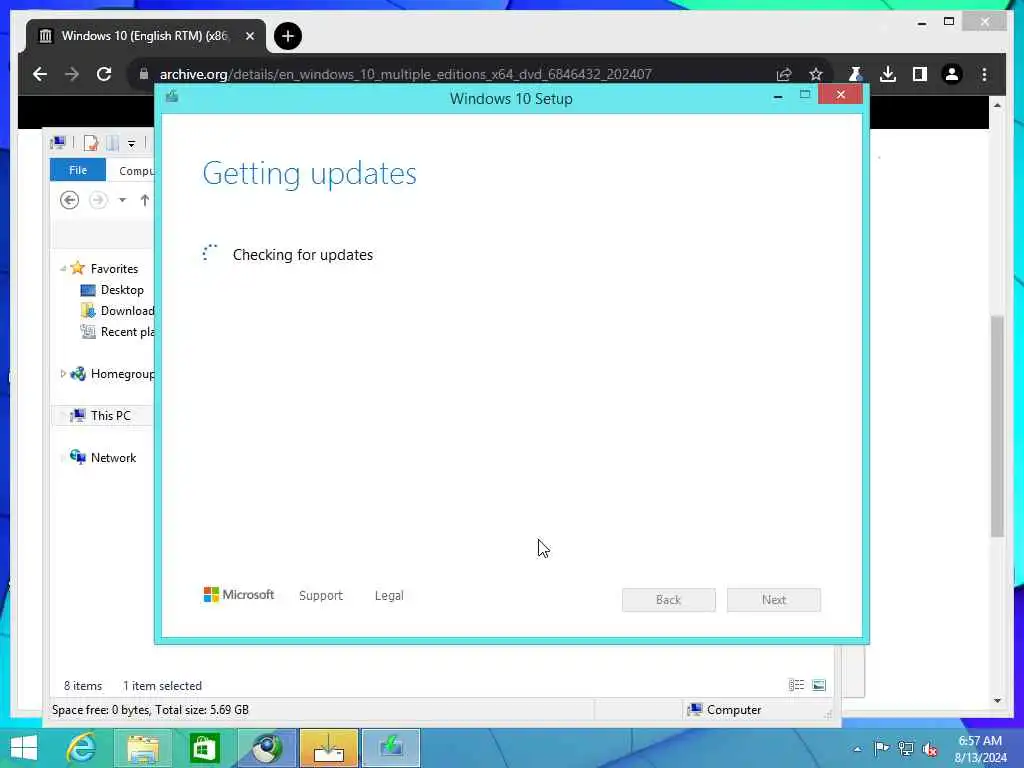This screenshot has width=1024, height=768.
Task: Click Explorer forward arrow
Action: coord(98,200)
